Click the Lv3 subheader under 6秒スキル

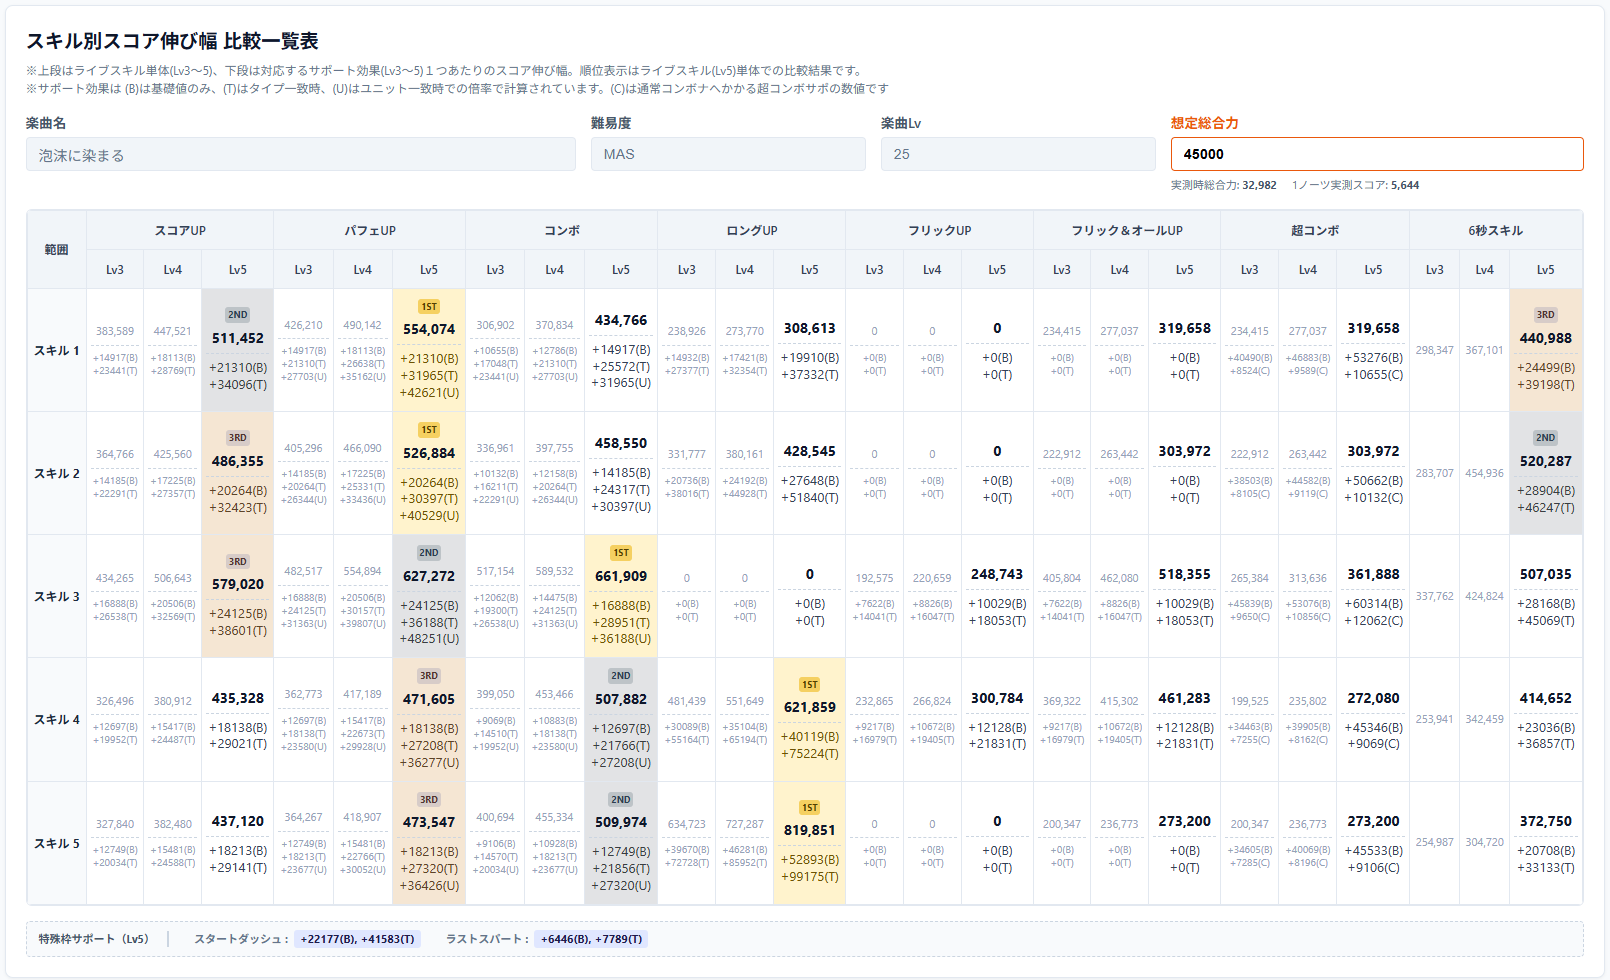[1435, 270]
